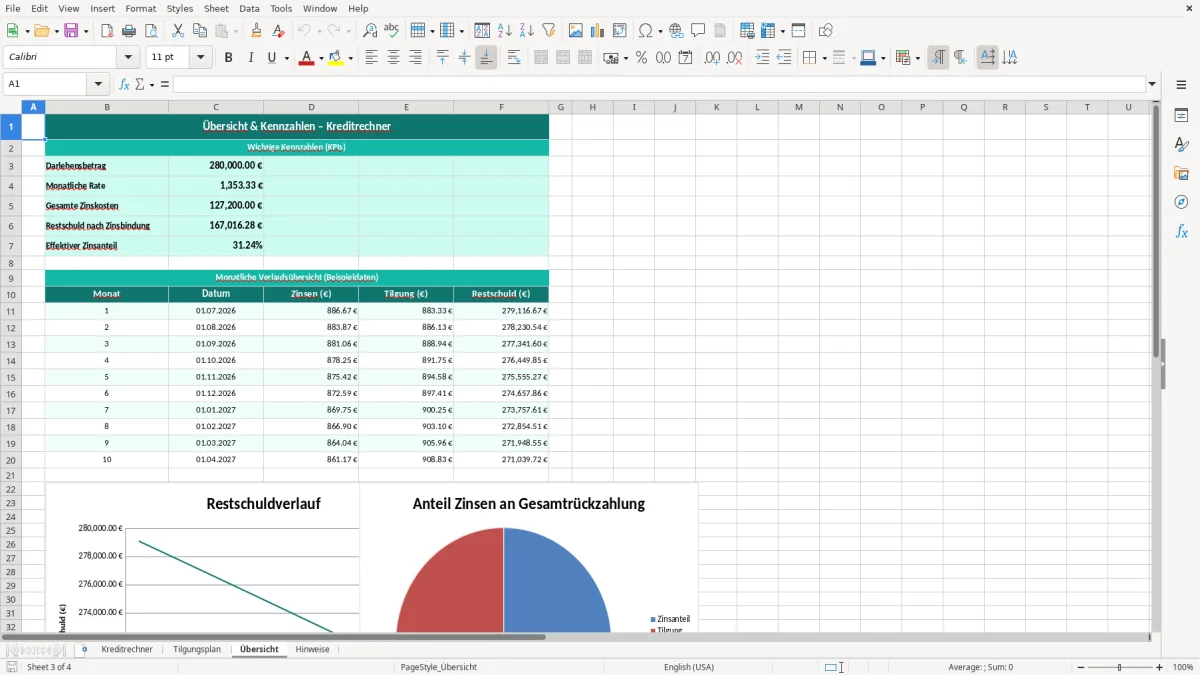Cut the selection with scissors icon
This screenshot has width=1200, height=675.
(178, 31)
